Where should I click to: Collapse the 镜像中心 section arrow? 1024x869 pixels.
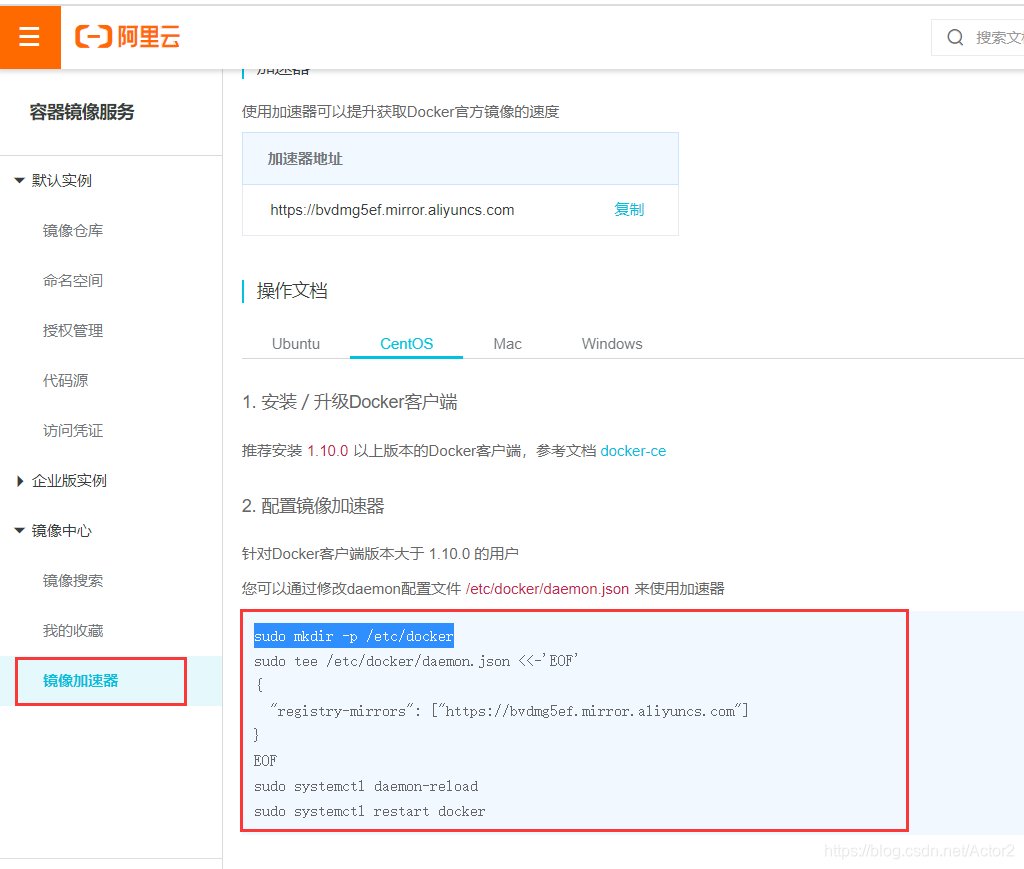(20, 531)
